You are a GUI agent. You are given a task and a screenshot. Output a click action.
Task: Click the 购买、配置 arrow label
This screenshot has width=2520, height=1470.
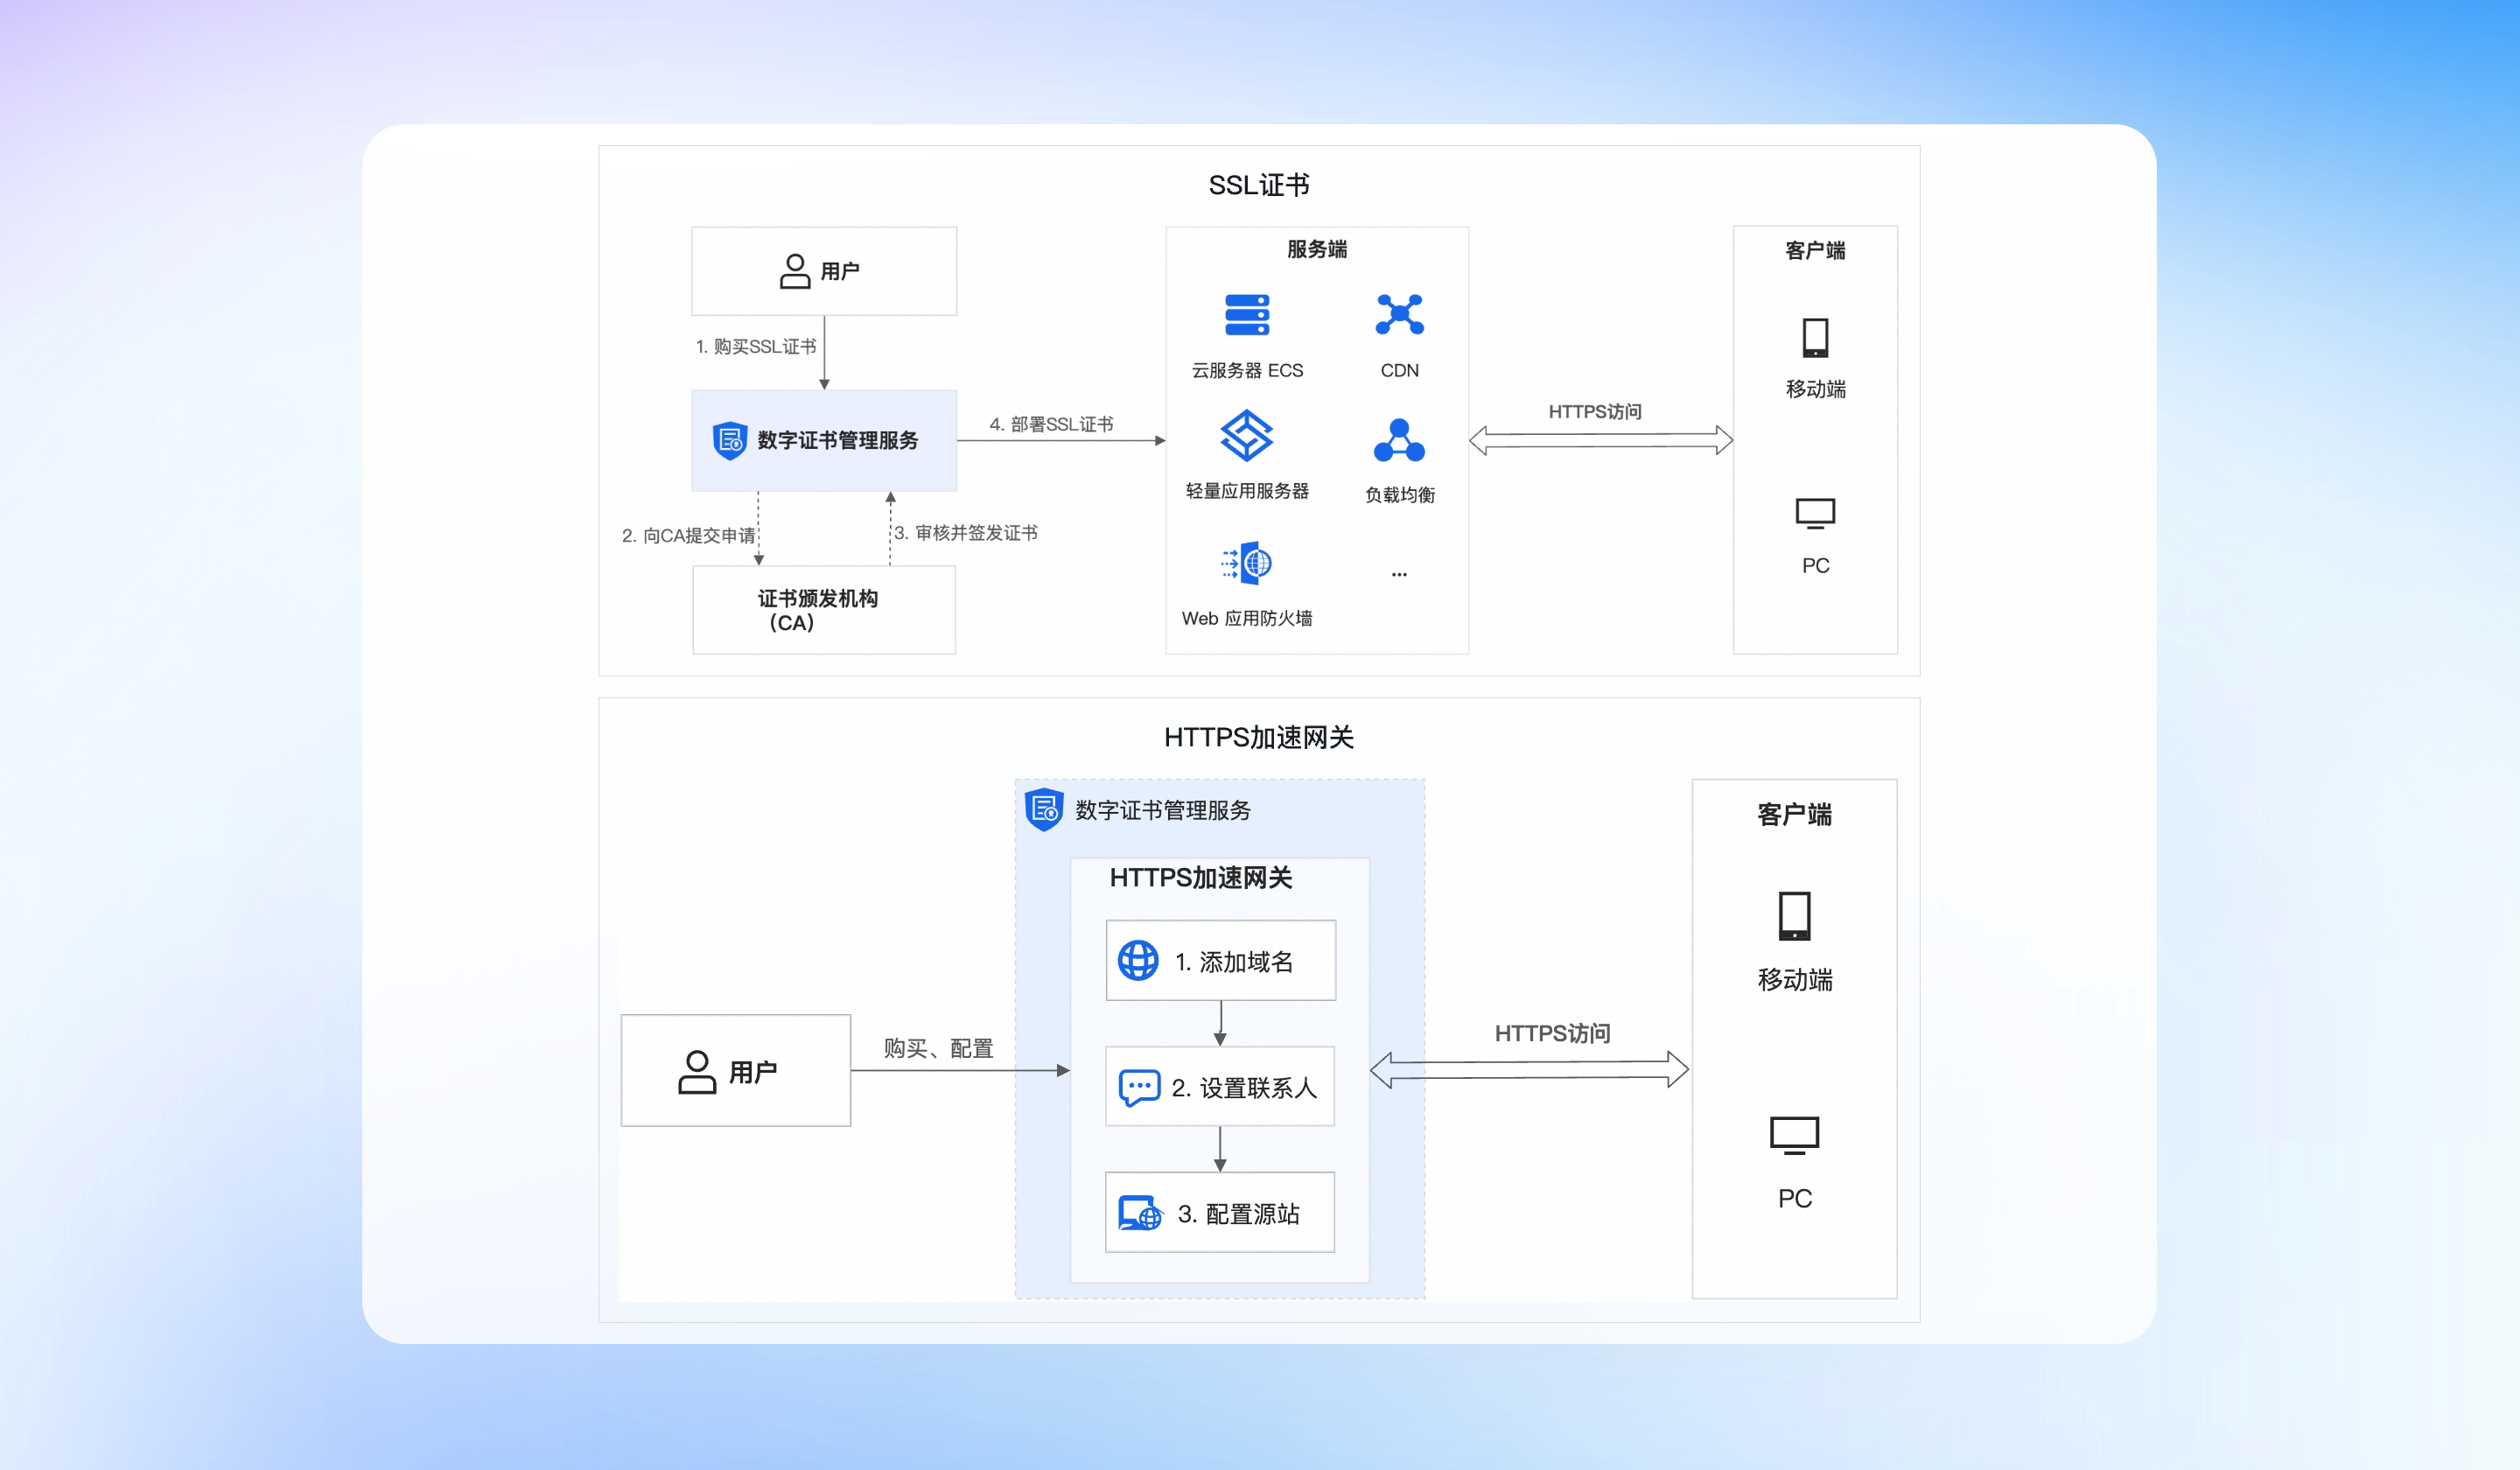tap(938, 1048)
